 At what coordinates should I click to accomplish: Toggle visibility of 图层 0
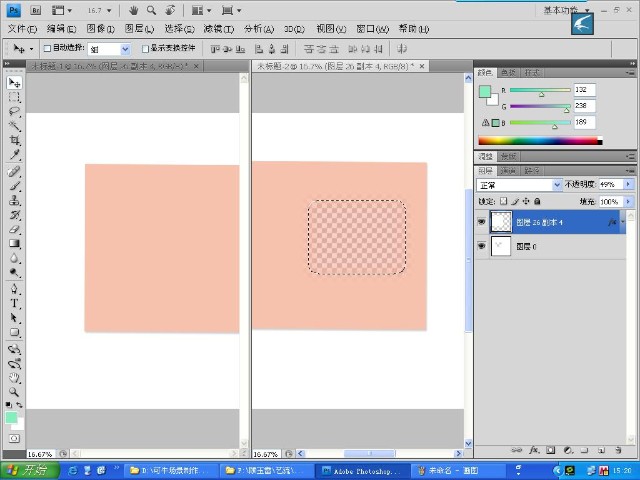pyautogui.click(x=482, y=246)
